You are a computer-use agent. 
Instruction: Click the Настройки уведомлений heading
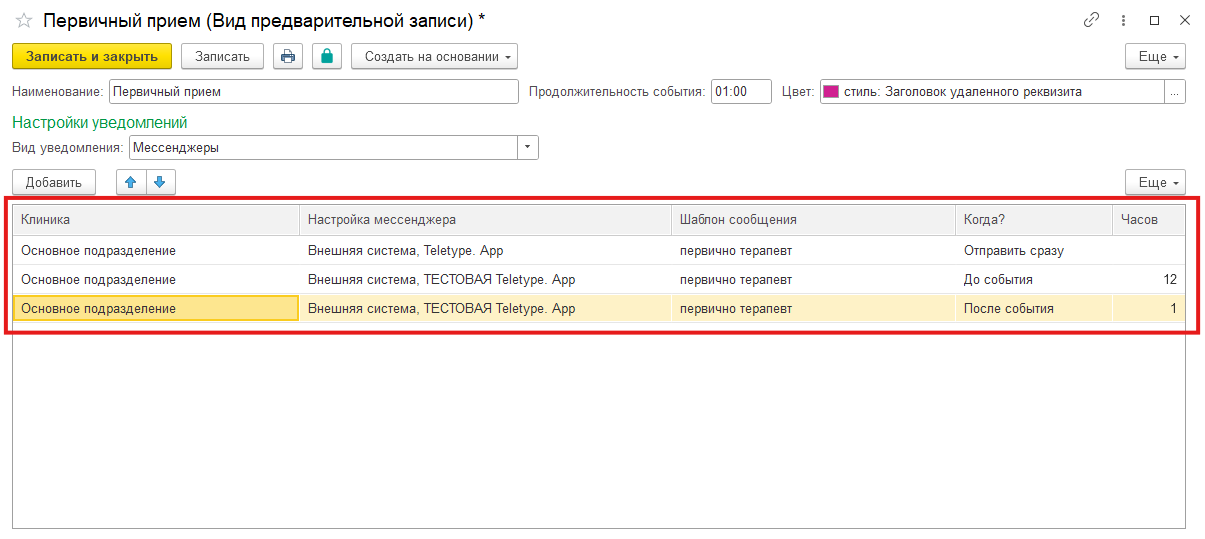point(100,123)
